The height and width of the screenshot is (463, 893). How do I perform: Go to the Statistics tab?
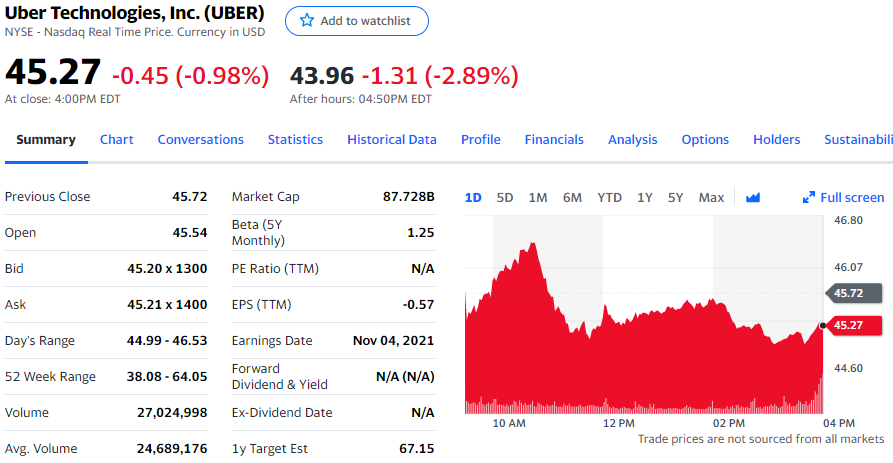(x=295, y=140)
